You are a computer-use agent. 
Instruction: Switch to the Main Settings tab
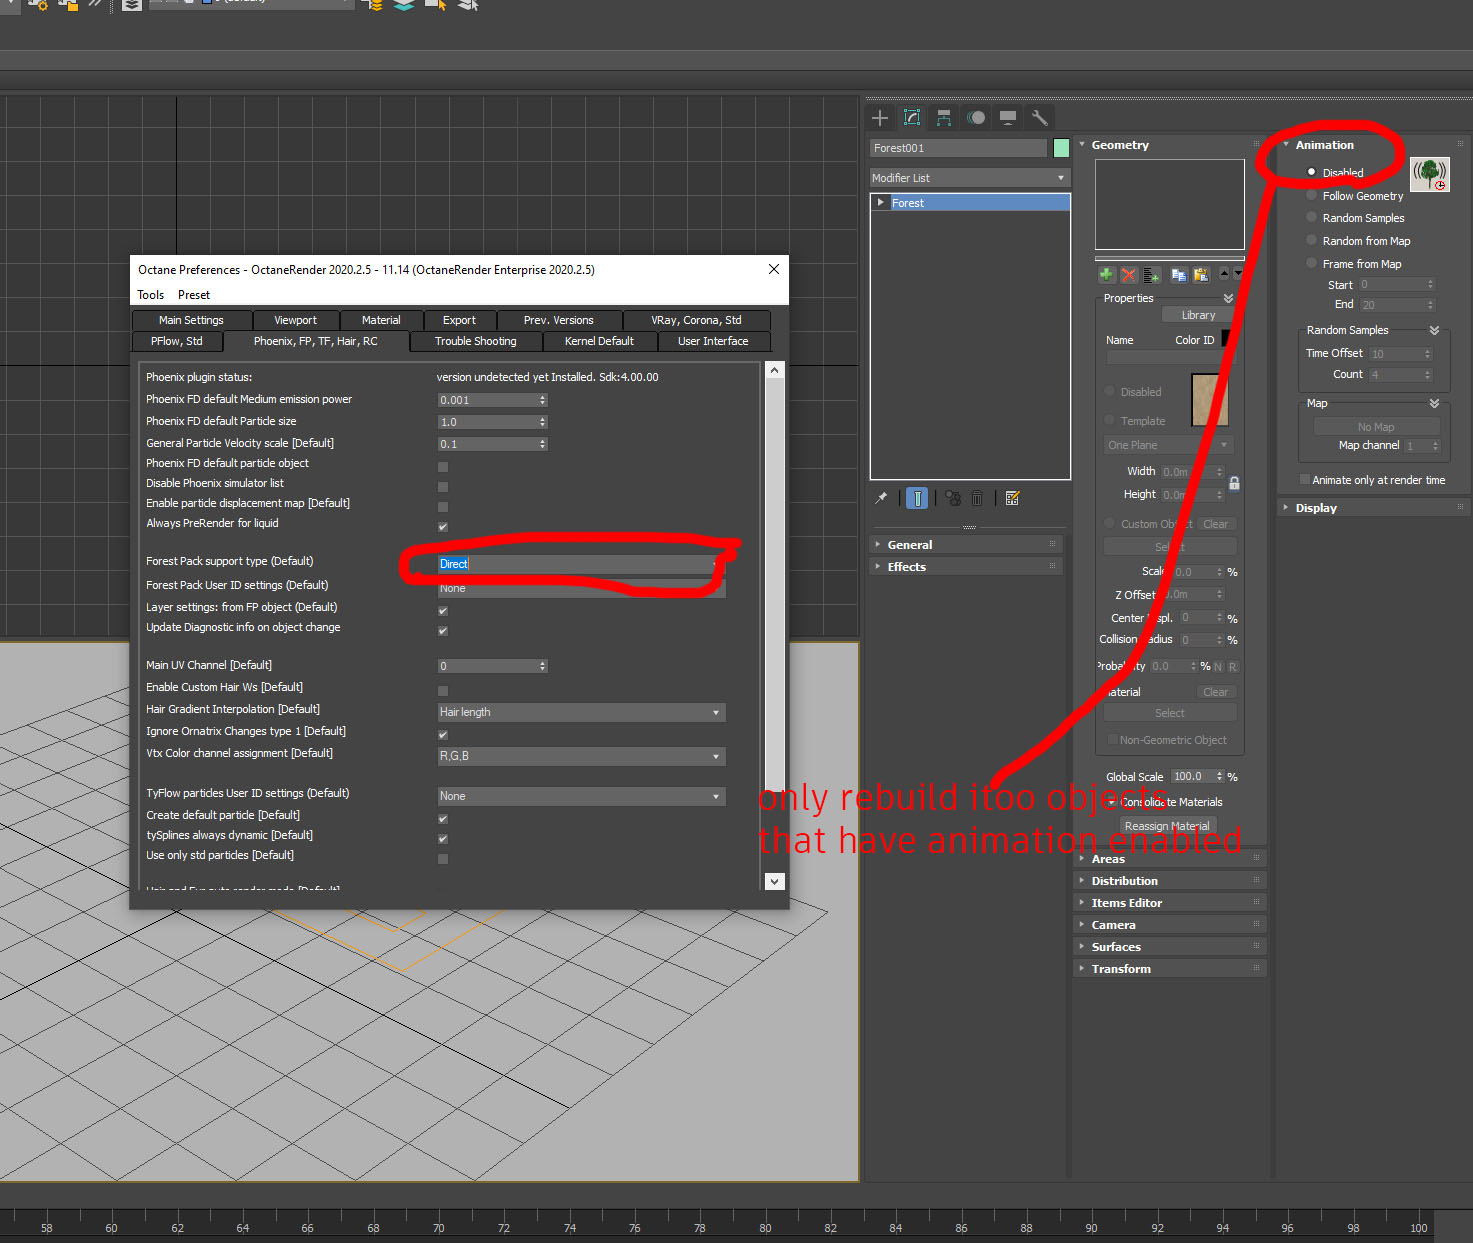(191, 320)
